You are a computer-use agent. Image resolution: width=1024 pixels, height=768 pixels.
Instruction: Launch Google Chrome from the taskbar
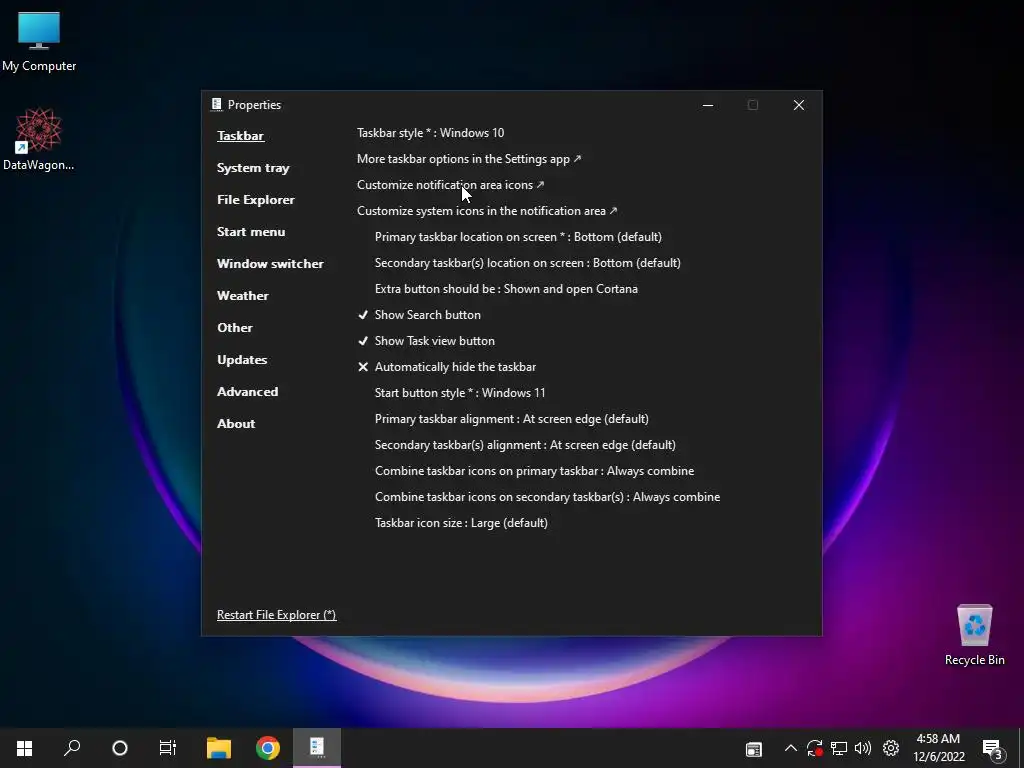pos(268,748)
